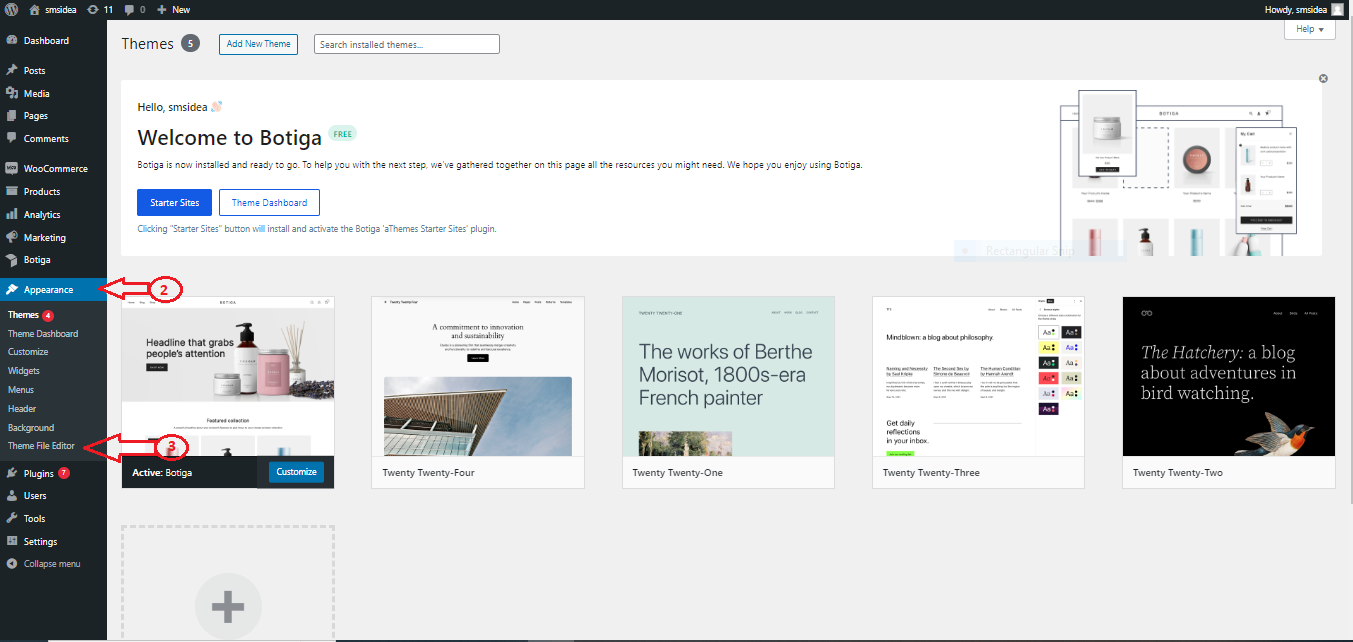Click the Media icon in sidebar
1353x642 pixels.
point(11,93)
